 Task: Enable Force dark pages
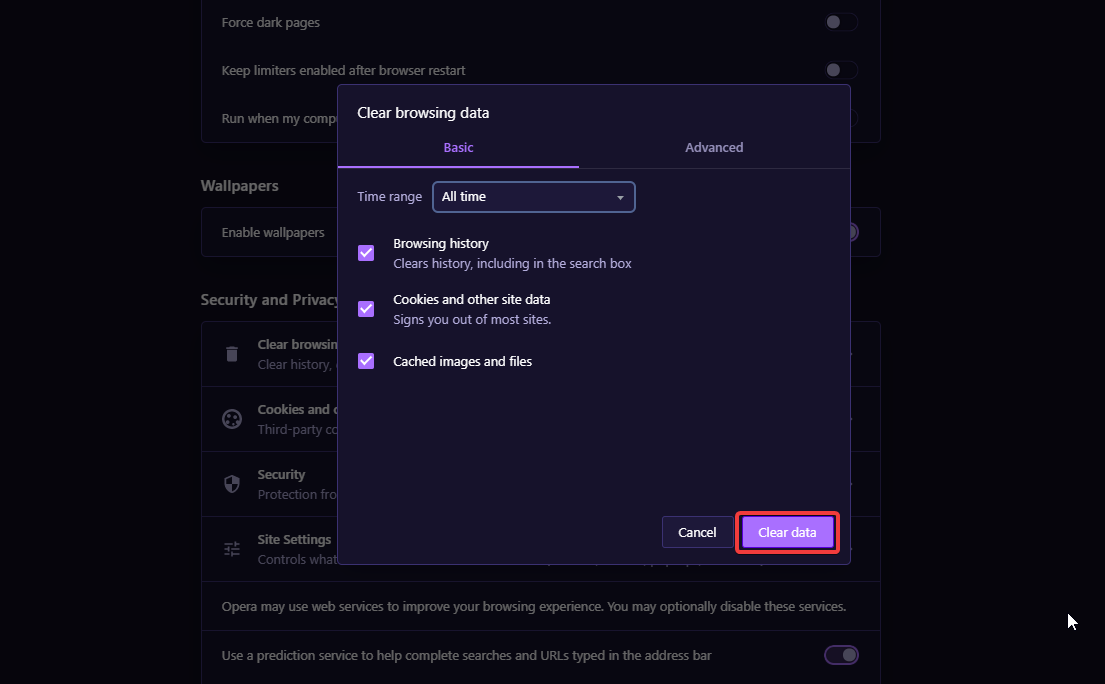[840, 21]
